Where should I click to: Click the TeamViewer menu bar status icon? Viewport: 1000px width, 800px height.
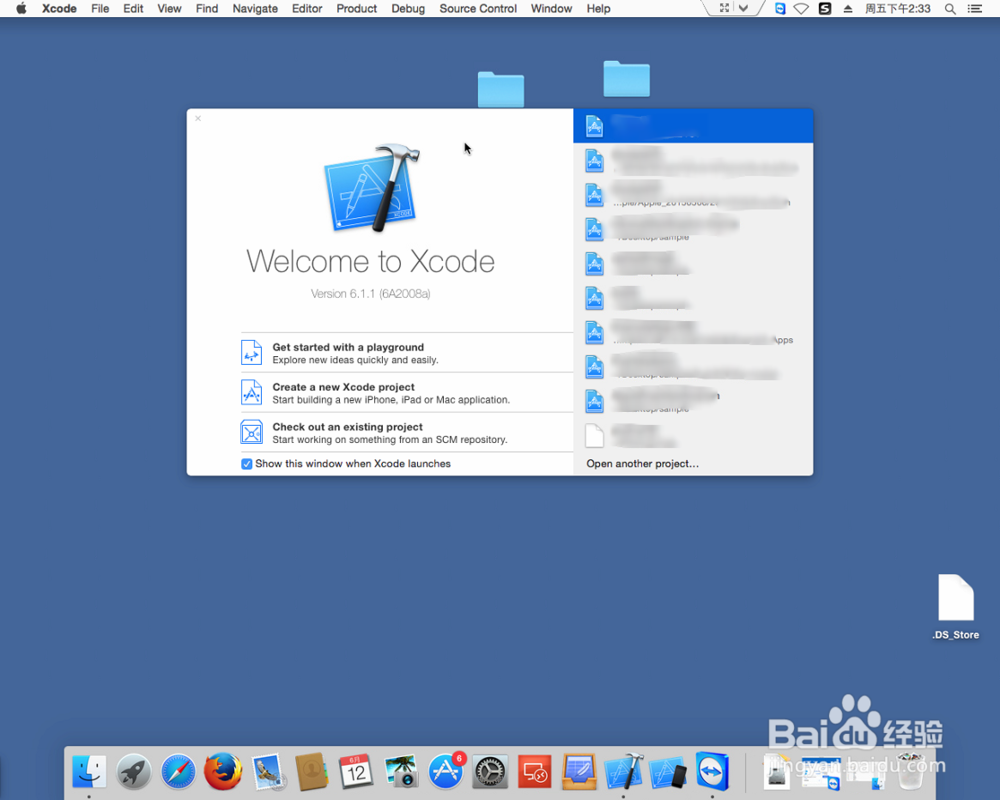(x=780, y=8)
